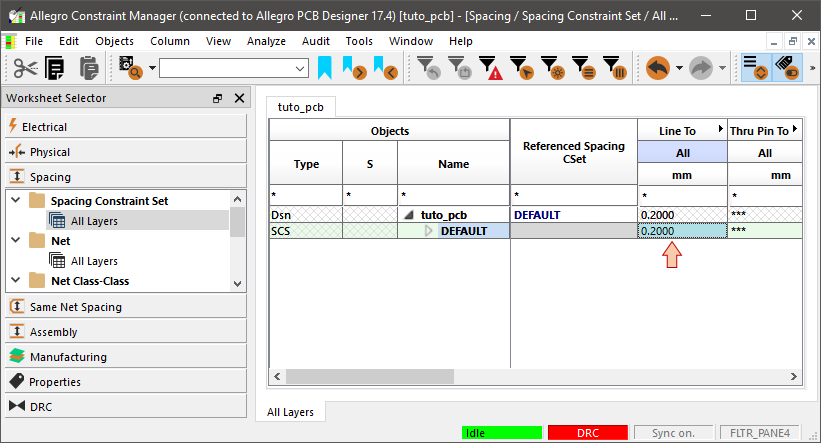The height and width of the screenshot is (443, 821).
Task: Go to next bookmark icon
Action: pos(354,68)
